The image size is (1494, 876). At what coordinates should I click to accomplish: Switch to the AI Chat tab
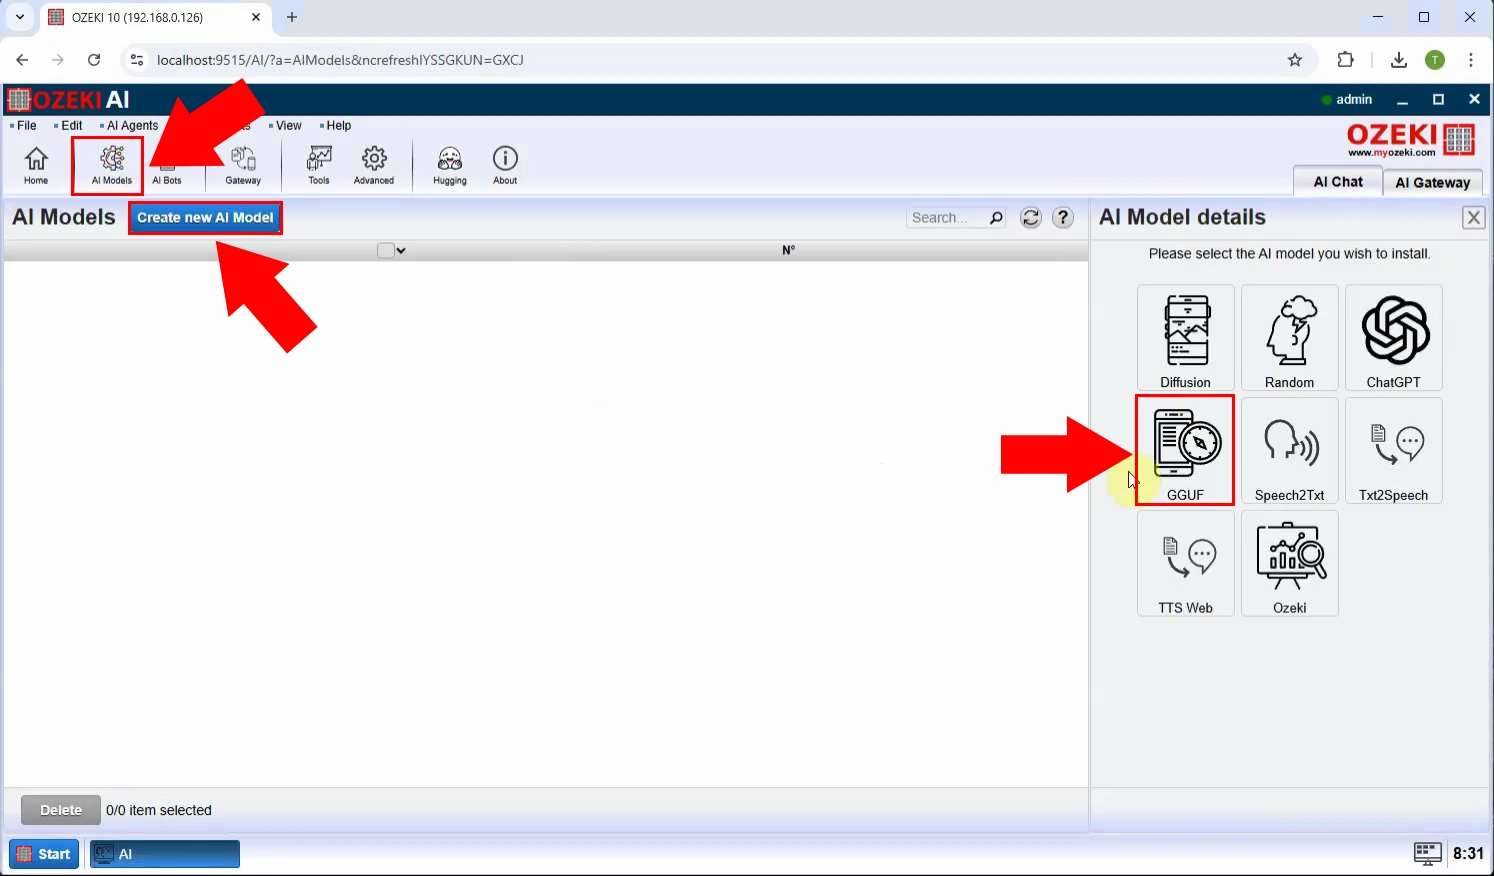[x=1338, y=181]
